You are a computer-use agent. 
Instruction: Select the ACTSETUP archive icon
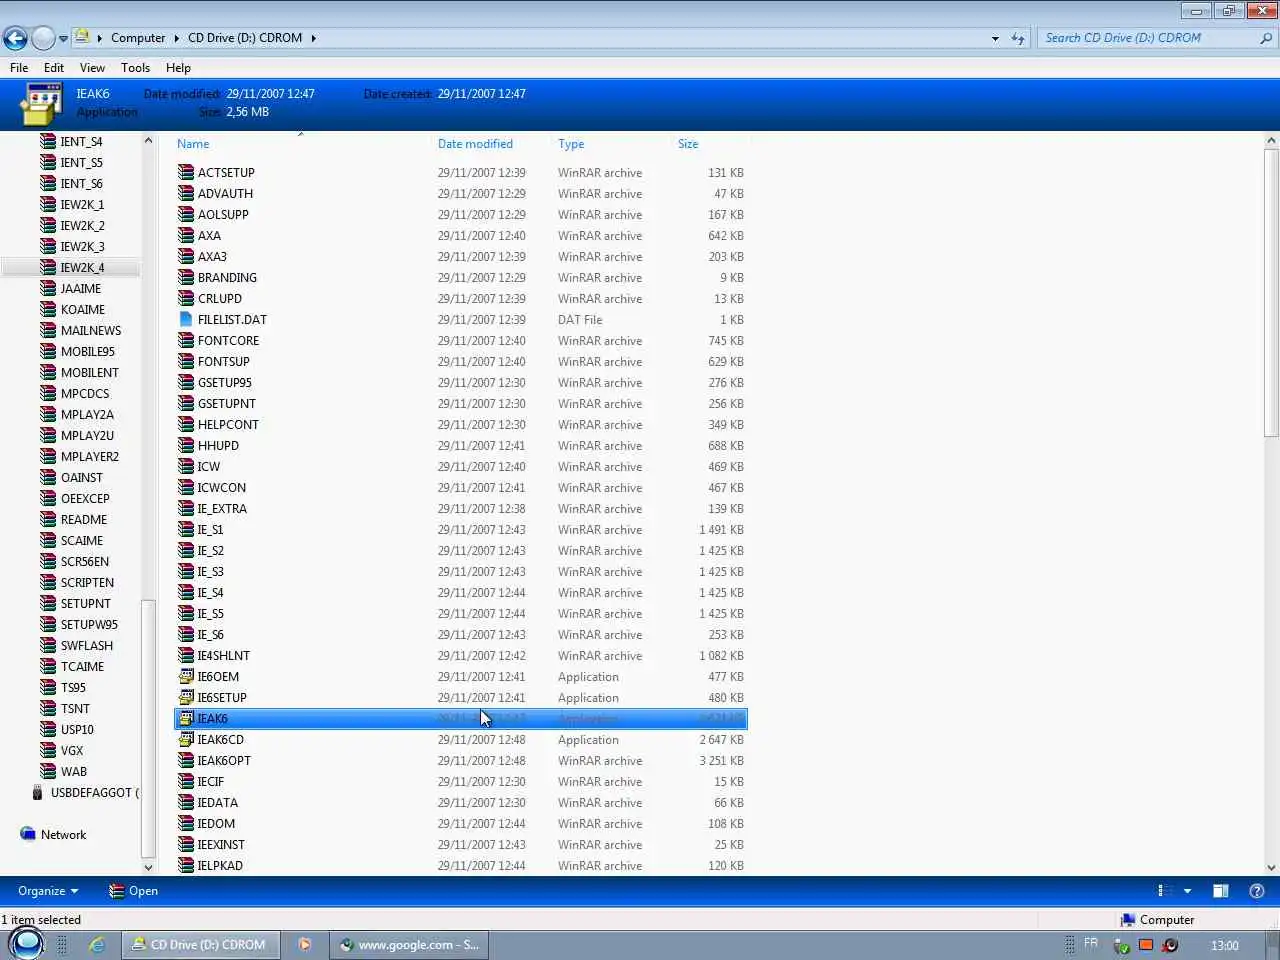point(186,172)
